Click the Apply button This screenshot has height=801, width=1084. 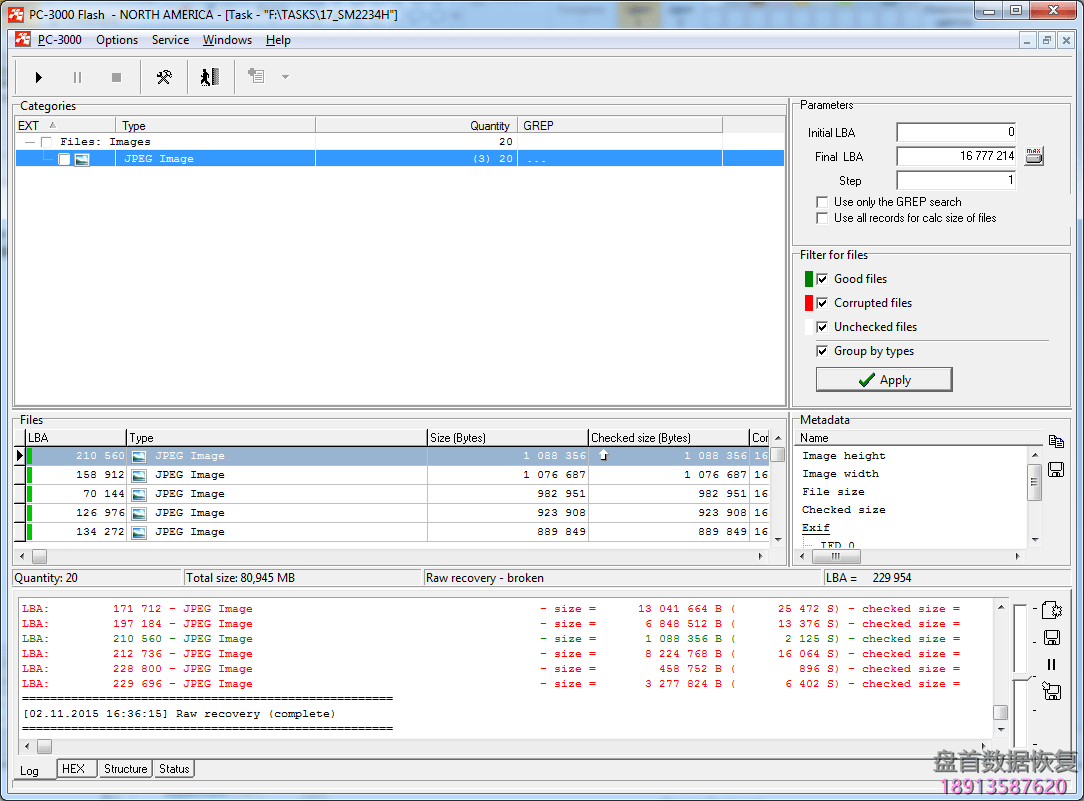(x=883, y=380)
